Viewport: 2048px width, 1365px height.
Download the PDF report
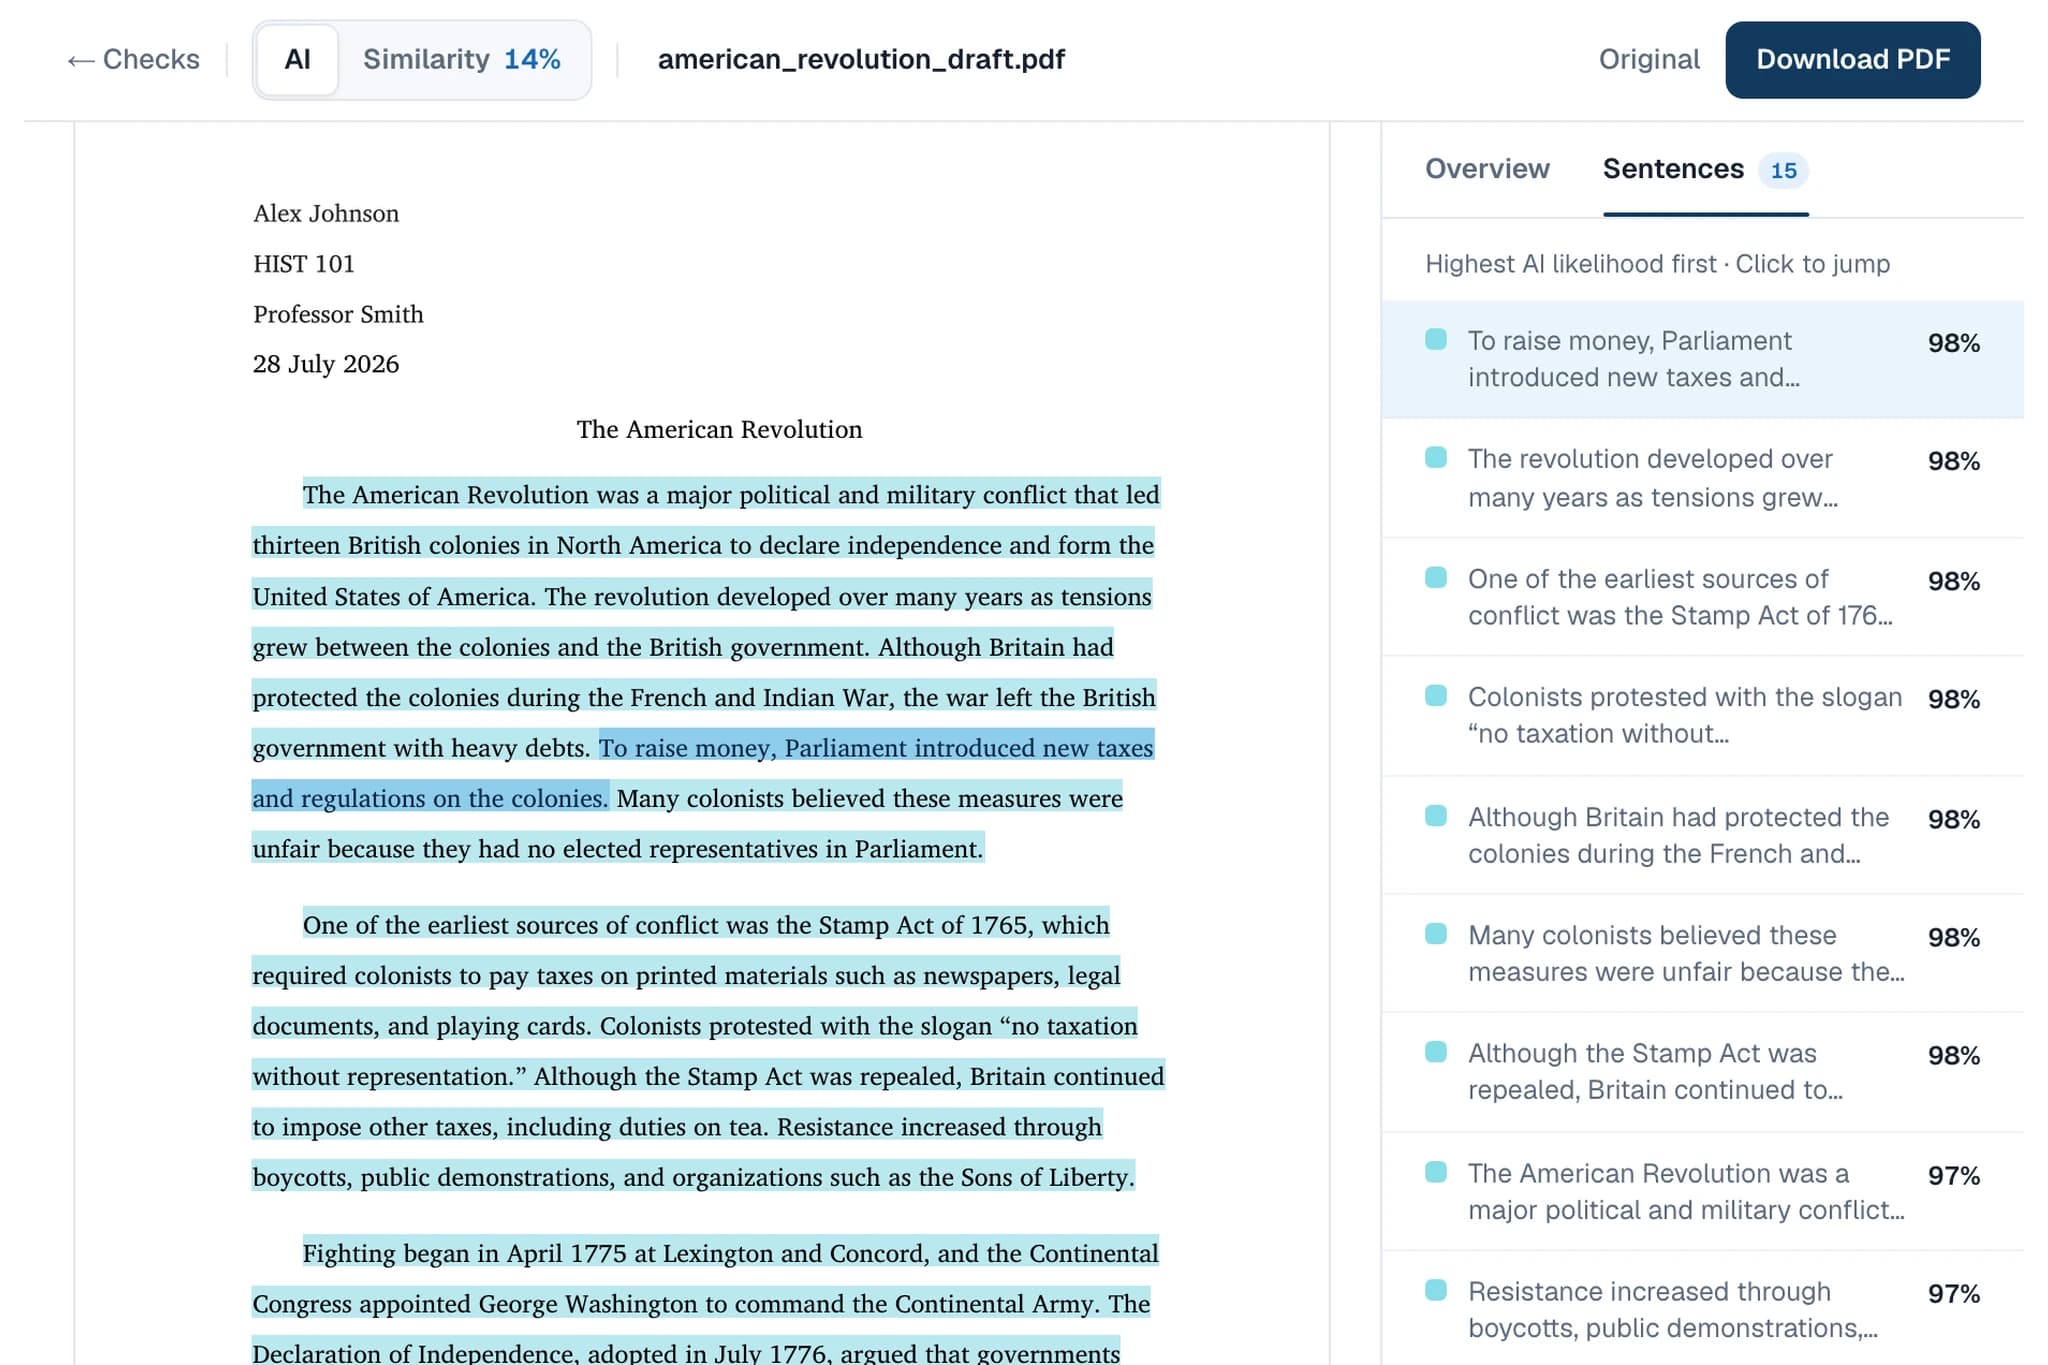pyautogui.click(x=1852, y=60)
